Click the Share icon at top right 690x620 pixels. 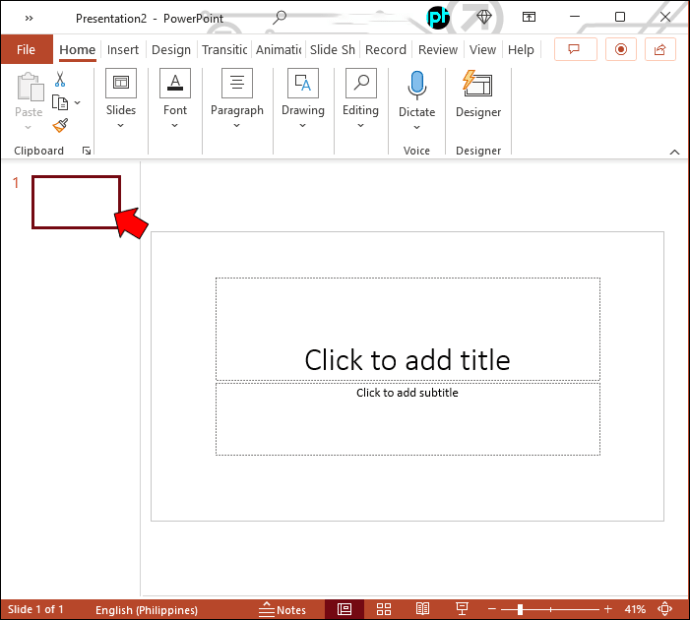tap(660, 49)
